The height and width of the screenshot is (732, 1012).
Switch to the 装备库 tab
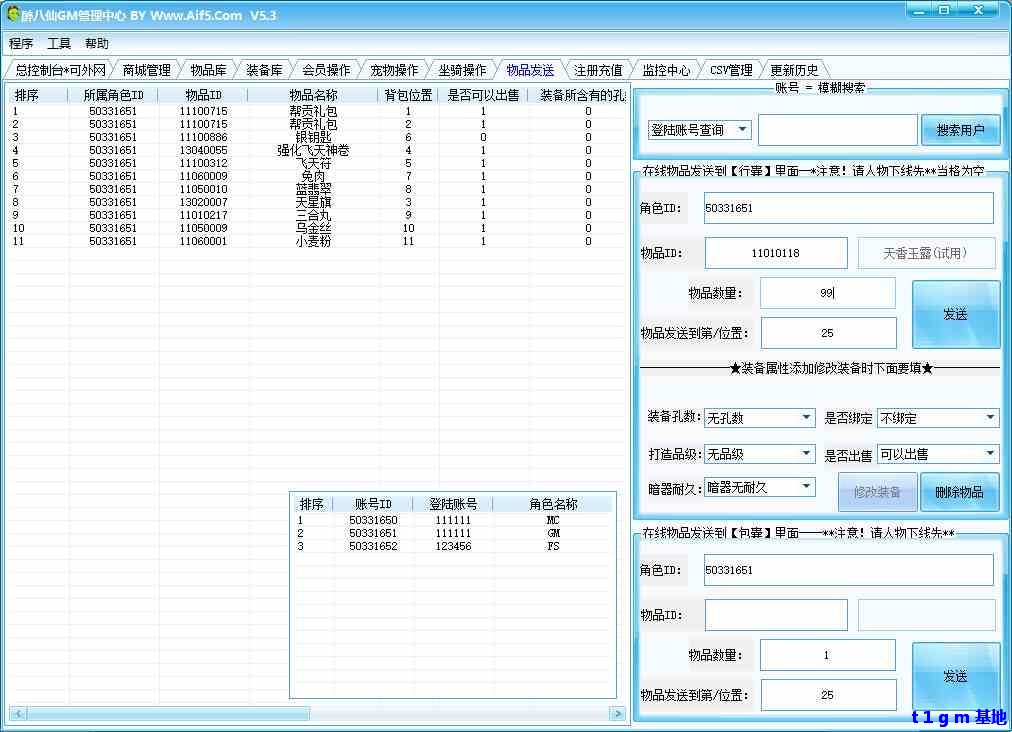pos(264,70)
